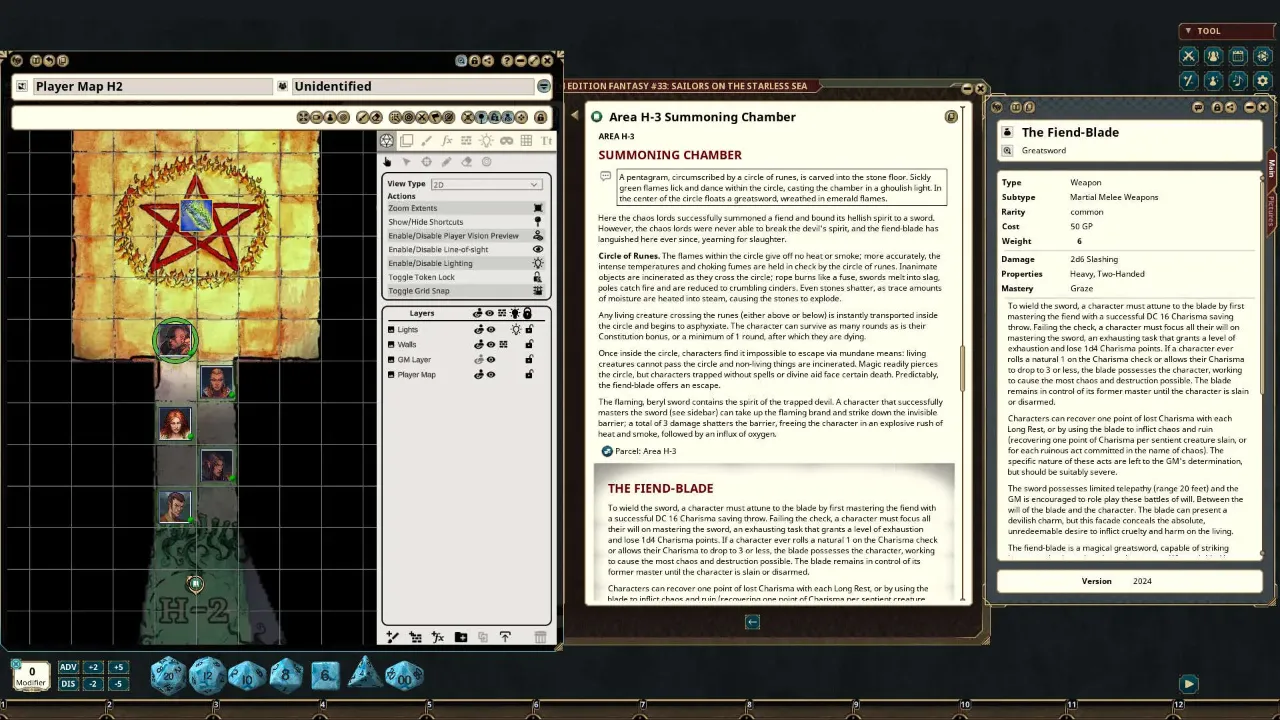Toggle visibility eye of GM Layer
The height and width of the screenshot is (720, 1280).
tap(491, 359)
